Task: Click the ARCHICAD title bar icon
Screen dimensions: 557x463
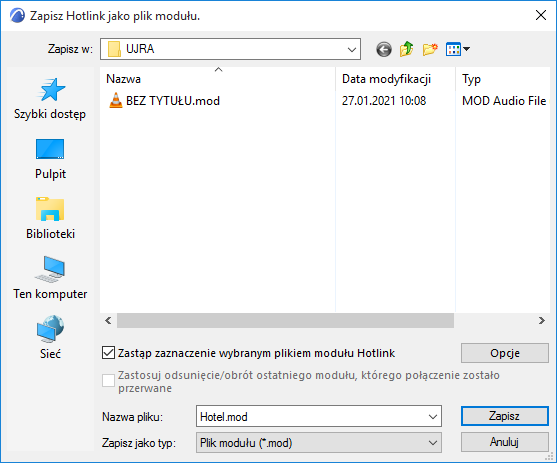Action: click(17, 16)
